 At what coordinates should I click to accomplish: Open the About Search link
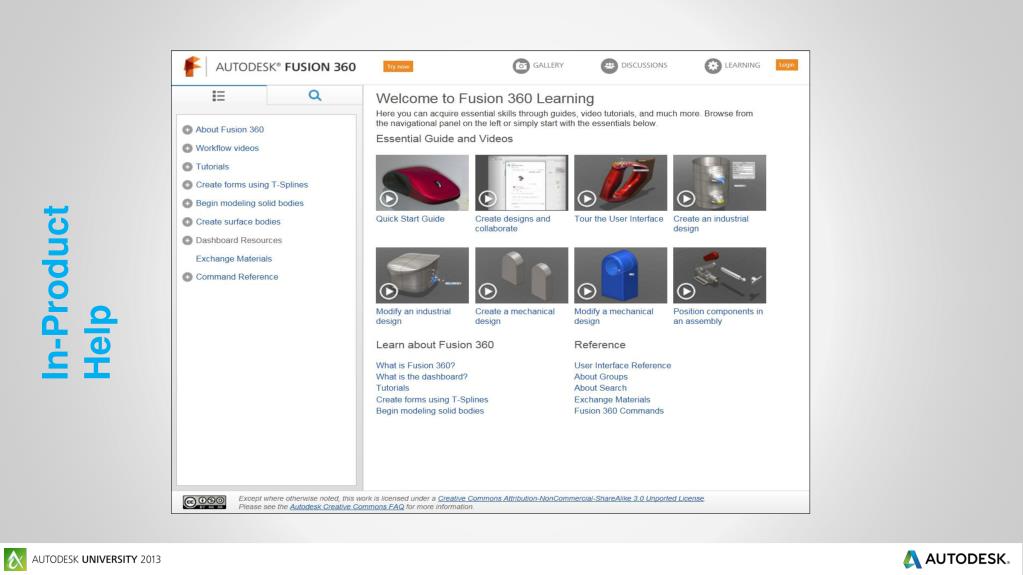click(x=600, y=388)
